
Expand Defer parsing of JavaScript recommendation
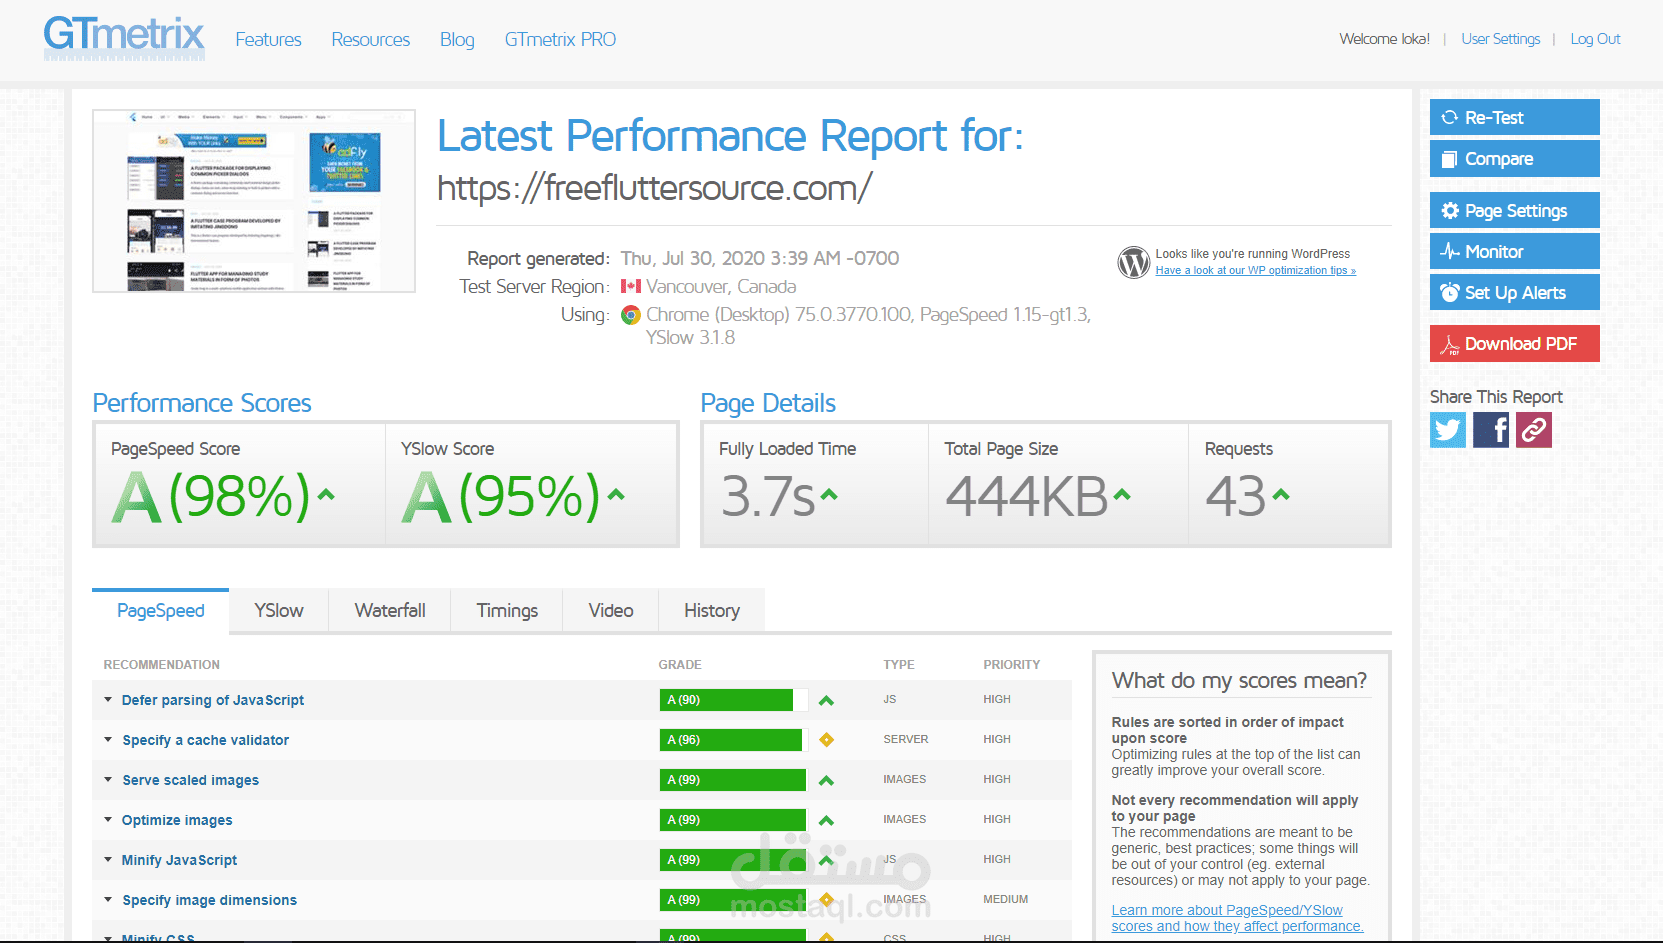click(x=212, y=700)
